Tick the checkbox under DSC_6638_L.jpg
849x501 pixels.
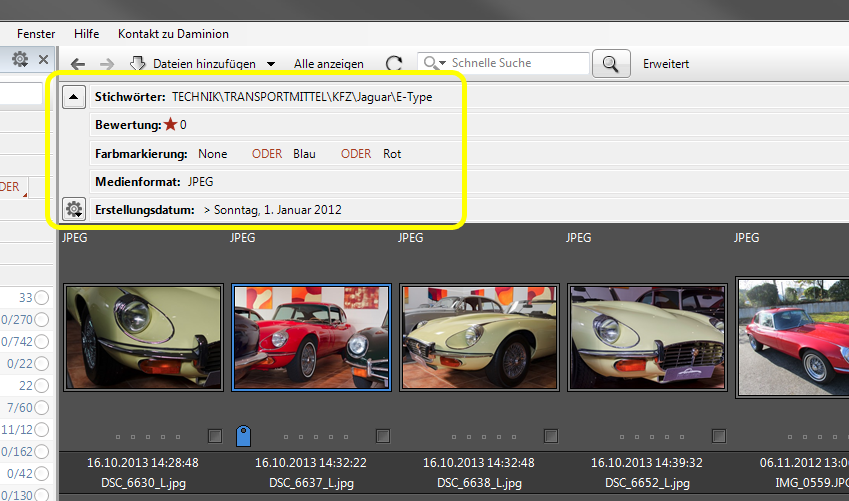tap(550, 435)
